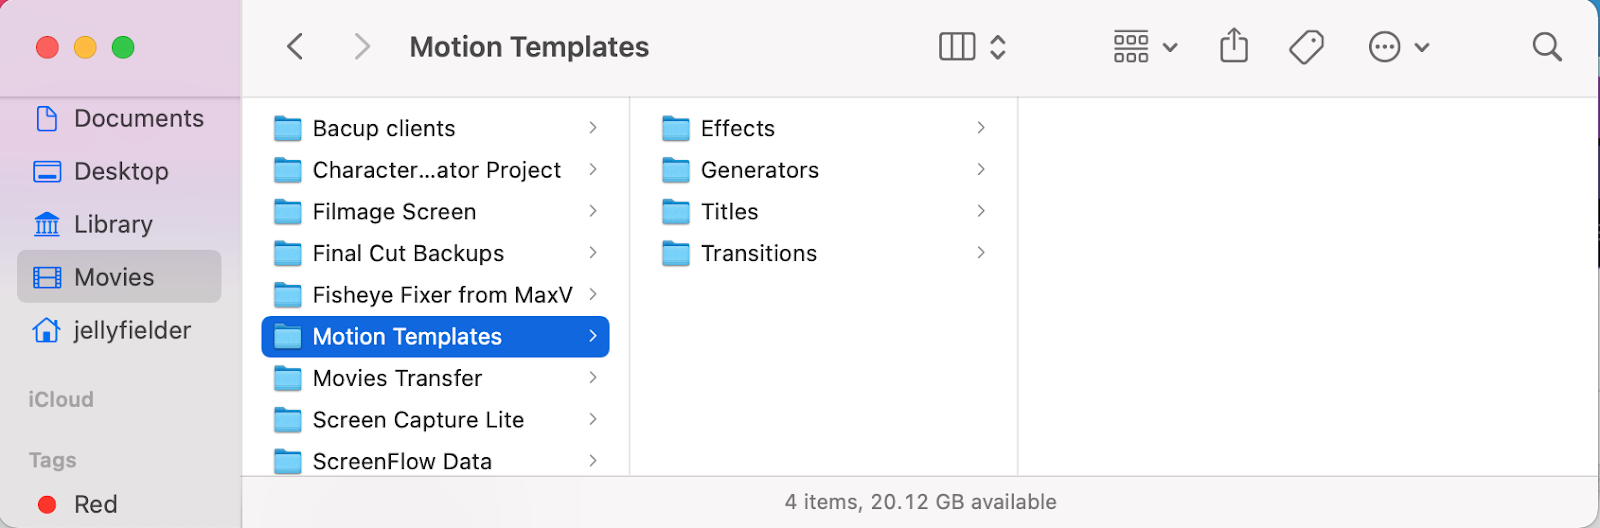
Task: Open Library from the sidebar
Action: [x=113, y=225]
